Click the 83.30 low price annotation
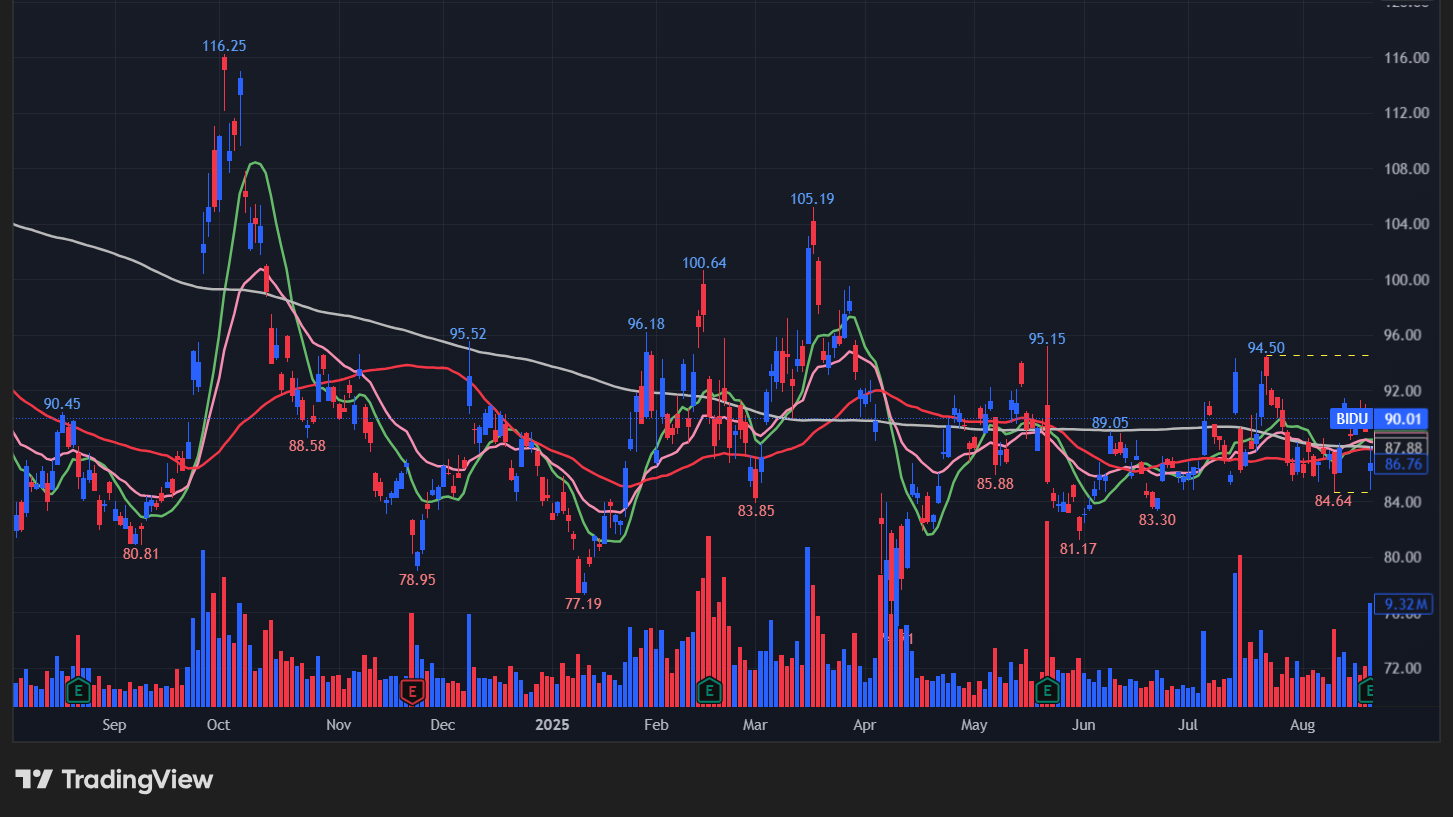Viewport: 1453px width, 817px height. coord(1157,520)
